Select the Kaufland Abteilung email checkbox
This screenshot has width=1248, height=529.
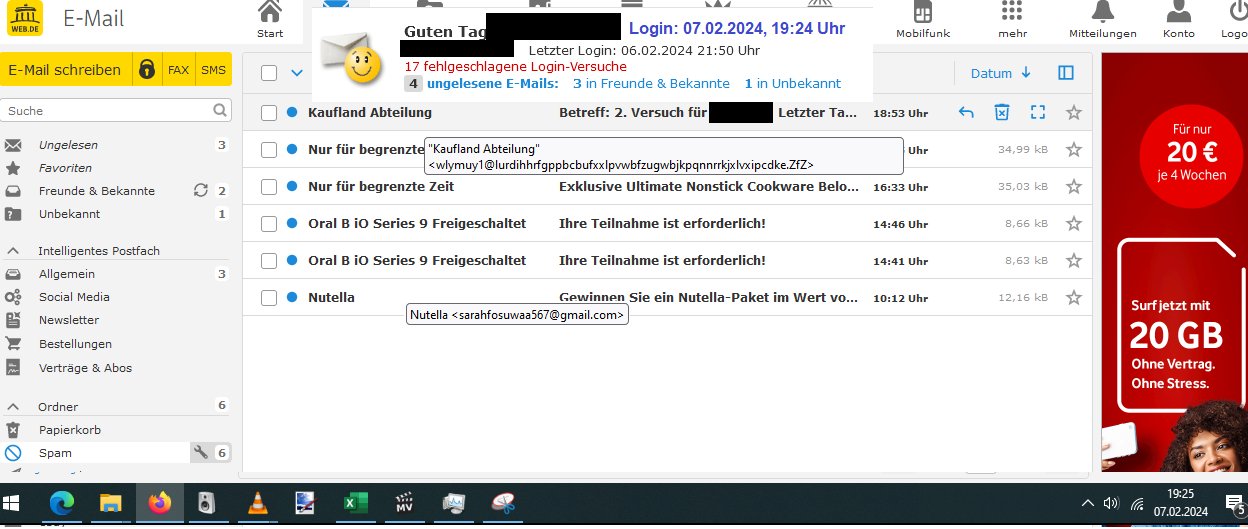[x=269, y=113]
